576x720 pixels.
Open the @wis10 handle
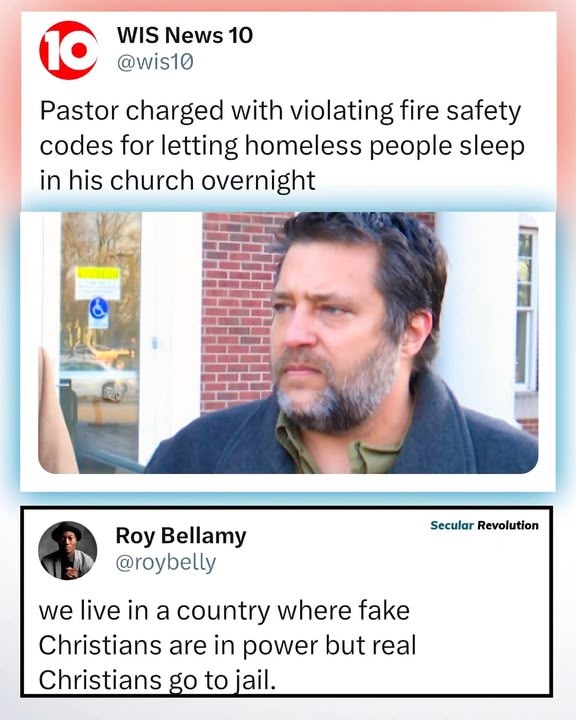pos(155,62)
